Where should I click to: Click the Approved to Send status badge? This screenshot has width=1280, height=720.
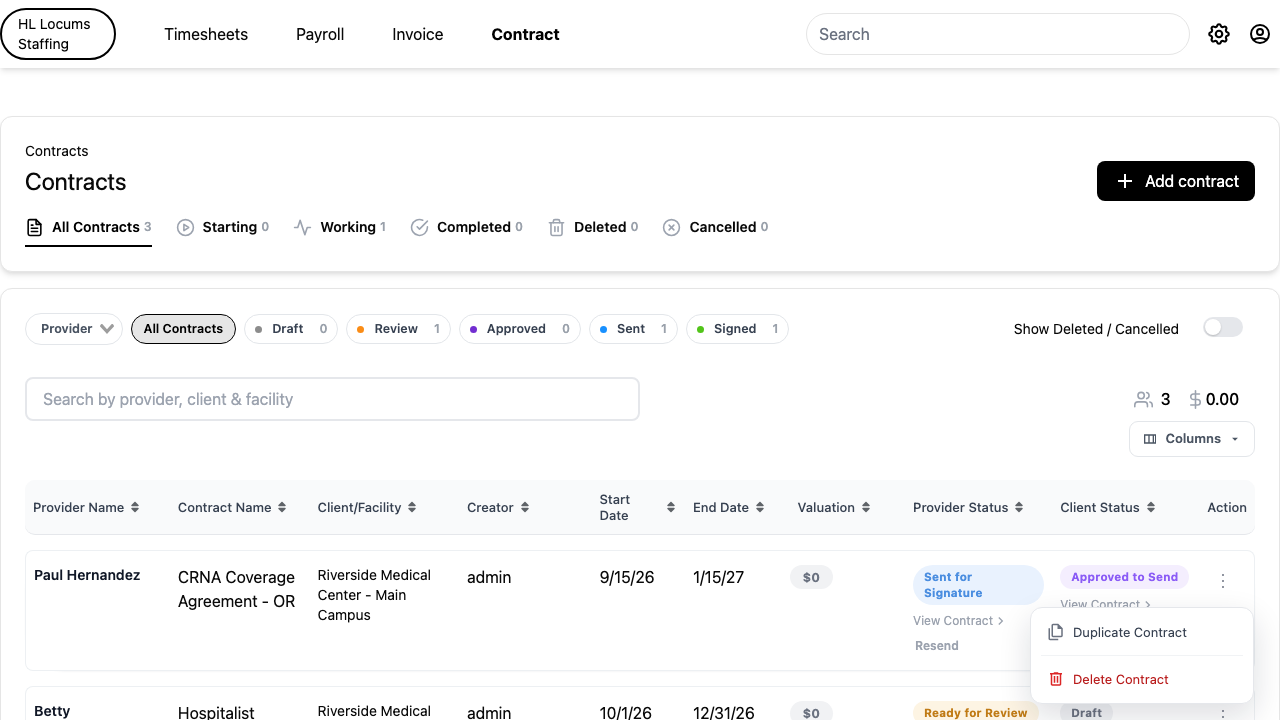[1125, 577]
